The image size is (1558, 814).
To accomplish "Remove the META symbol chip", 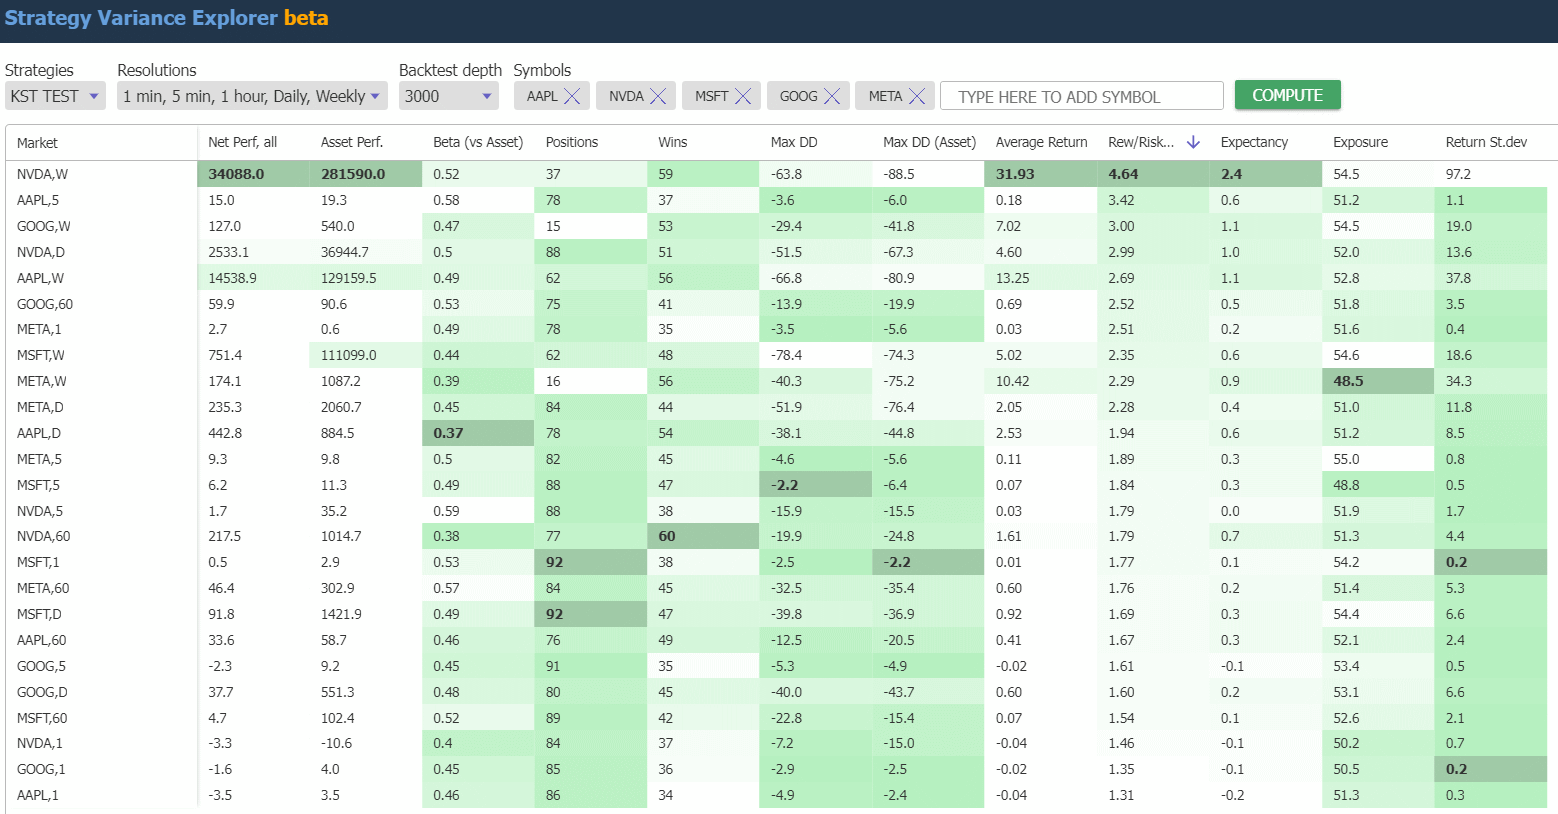I will tap(915, 95).
